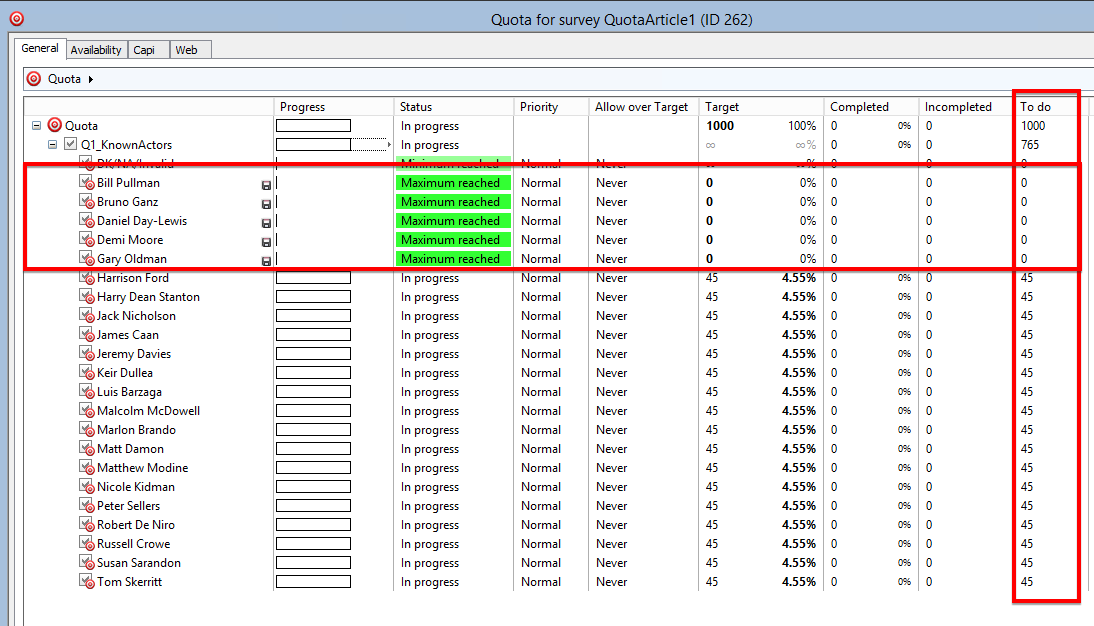This screenshot has height=626, width=1094.
Task: Click the Incompleted column header
Action: (966, 107)
